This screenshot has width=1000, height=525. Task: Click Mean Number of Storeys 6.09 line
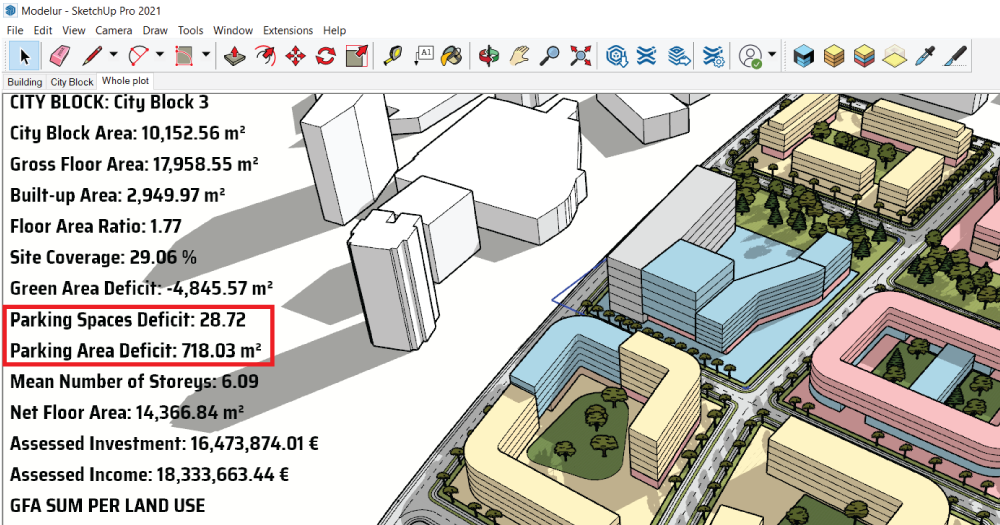click(134, 381)
